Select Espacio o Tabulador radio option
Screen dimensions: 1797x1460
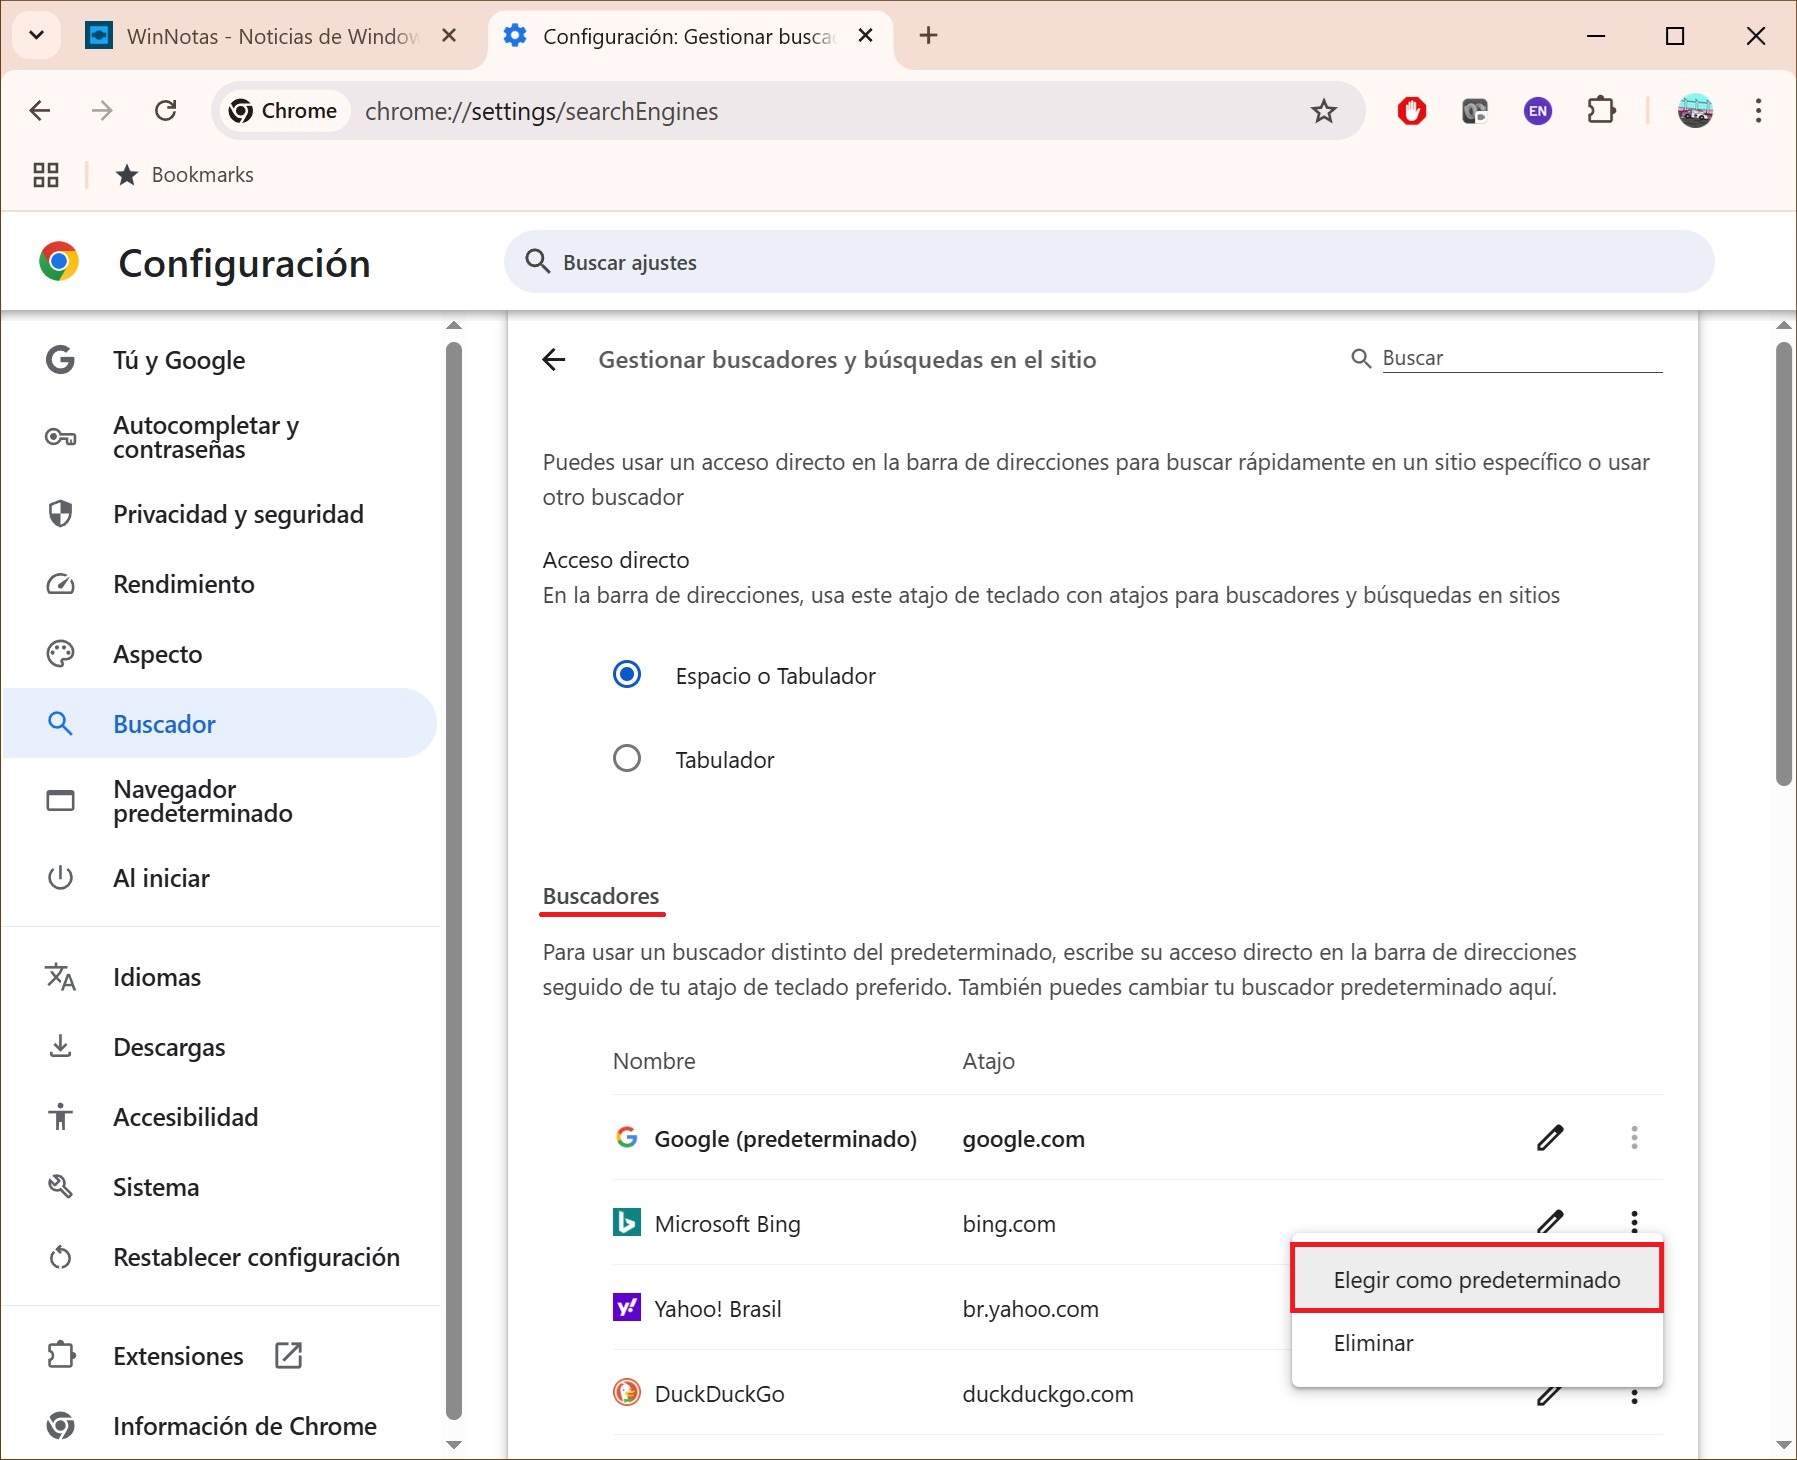(627, 675)
